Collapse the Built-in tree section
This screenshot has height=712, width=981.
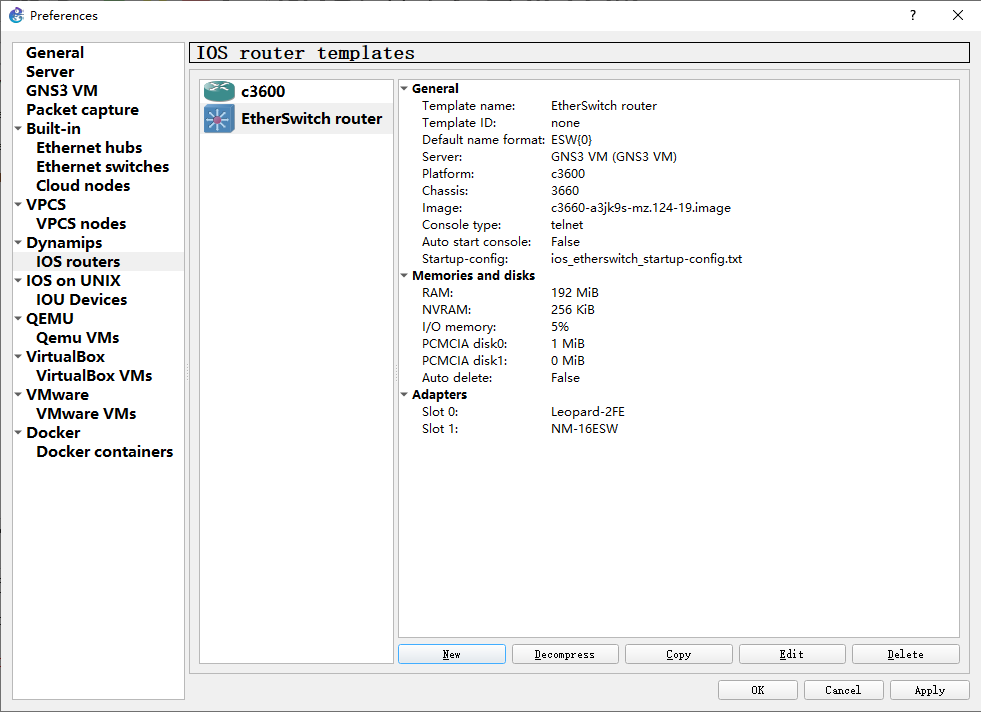pos(18,129)
